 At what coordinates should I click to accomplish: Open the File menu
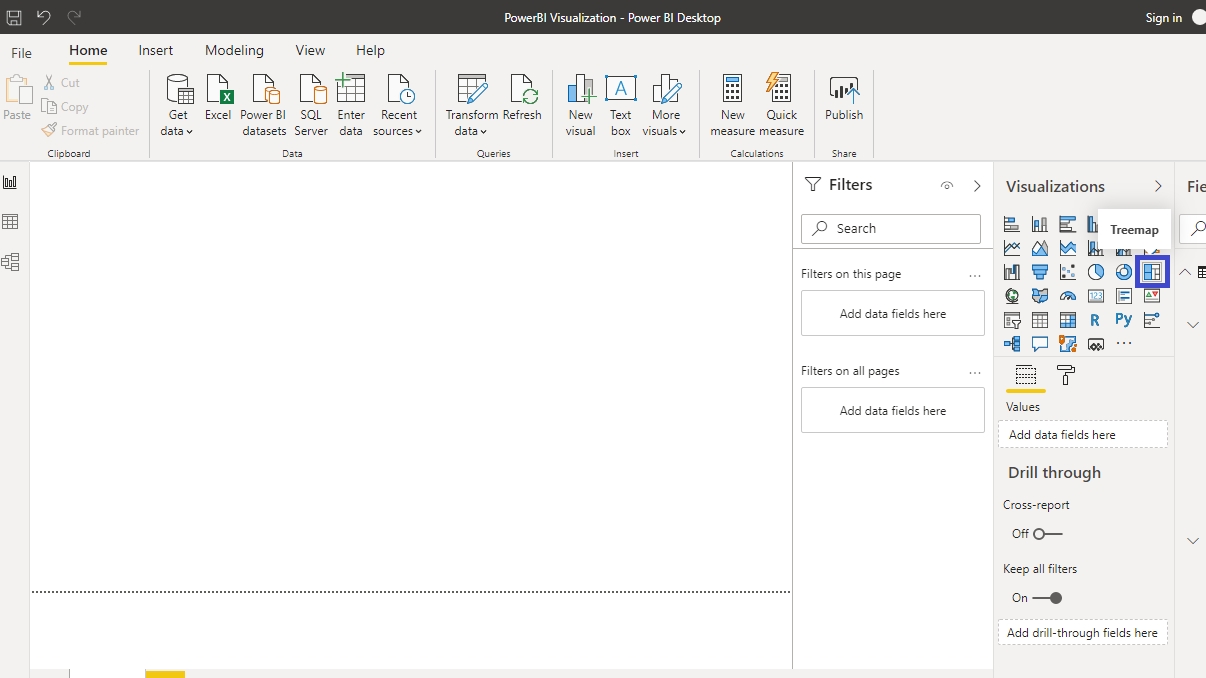21,53
